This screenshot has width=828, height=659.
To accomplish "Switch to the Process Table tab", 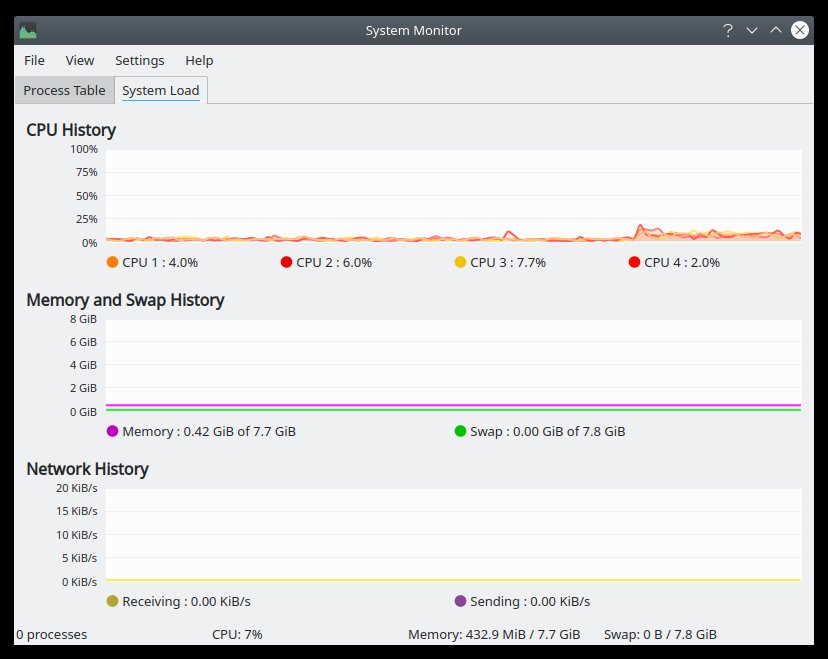I will coord(64,90).
